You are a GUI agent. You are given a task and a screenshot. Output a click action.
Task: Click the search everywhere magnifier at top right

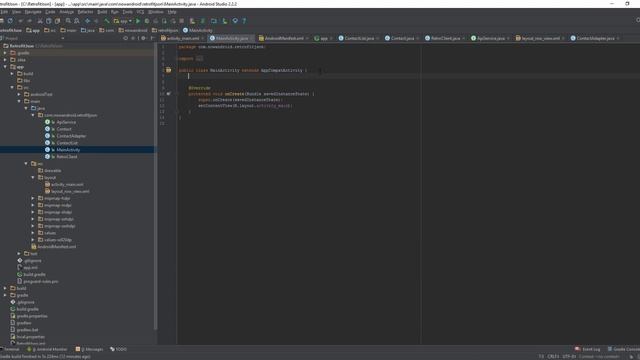638,20
